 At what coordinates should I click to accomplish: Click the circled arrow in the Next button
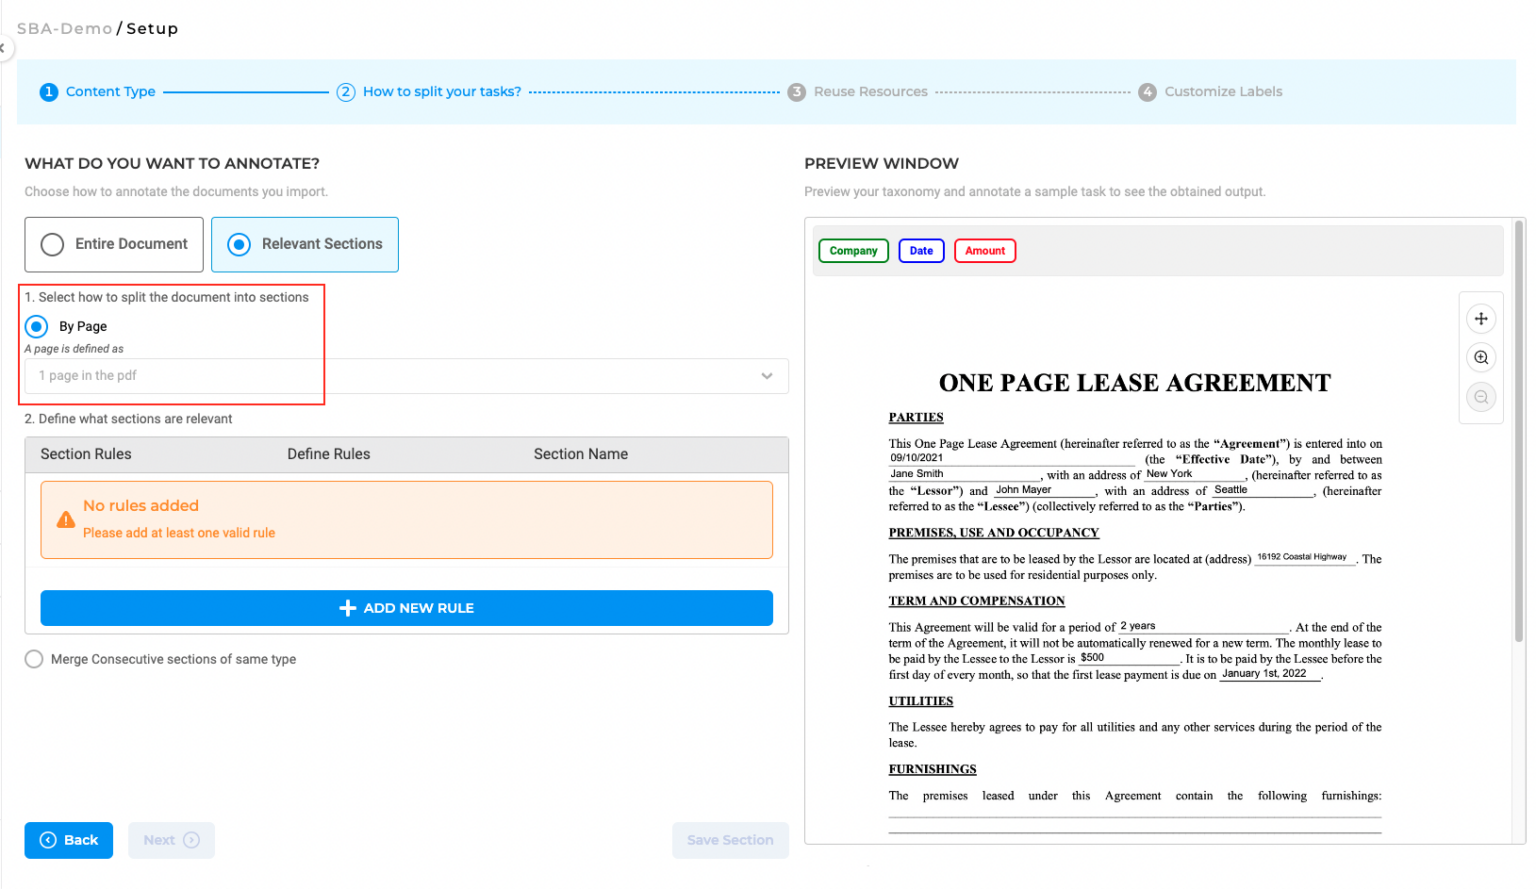click(190, 840)
